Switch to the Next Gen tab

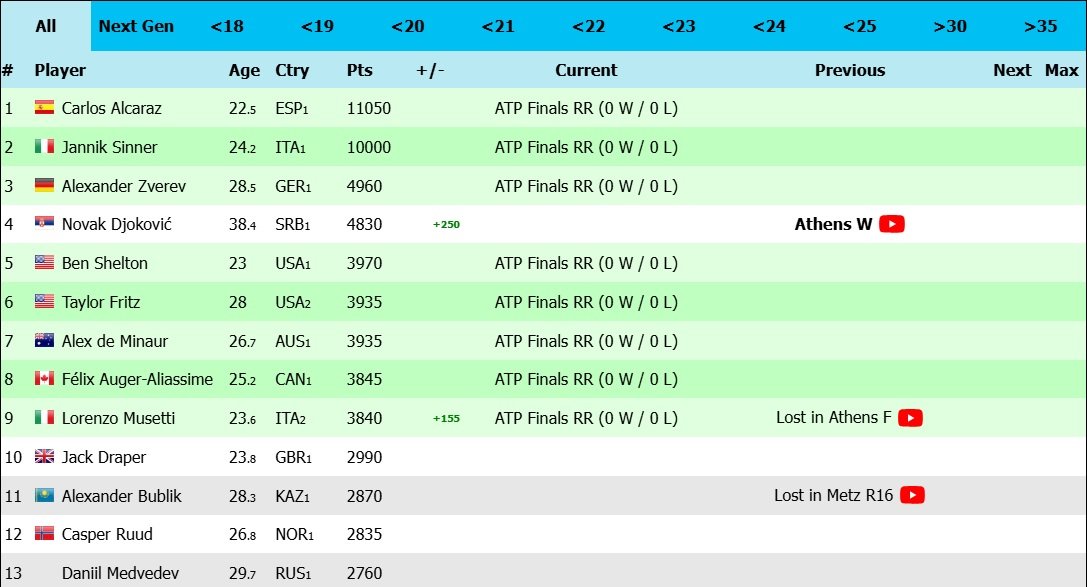click(x=136, y=26)
